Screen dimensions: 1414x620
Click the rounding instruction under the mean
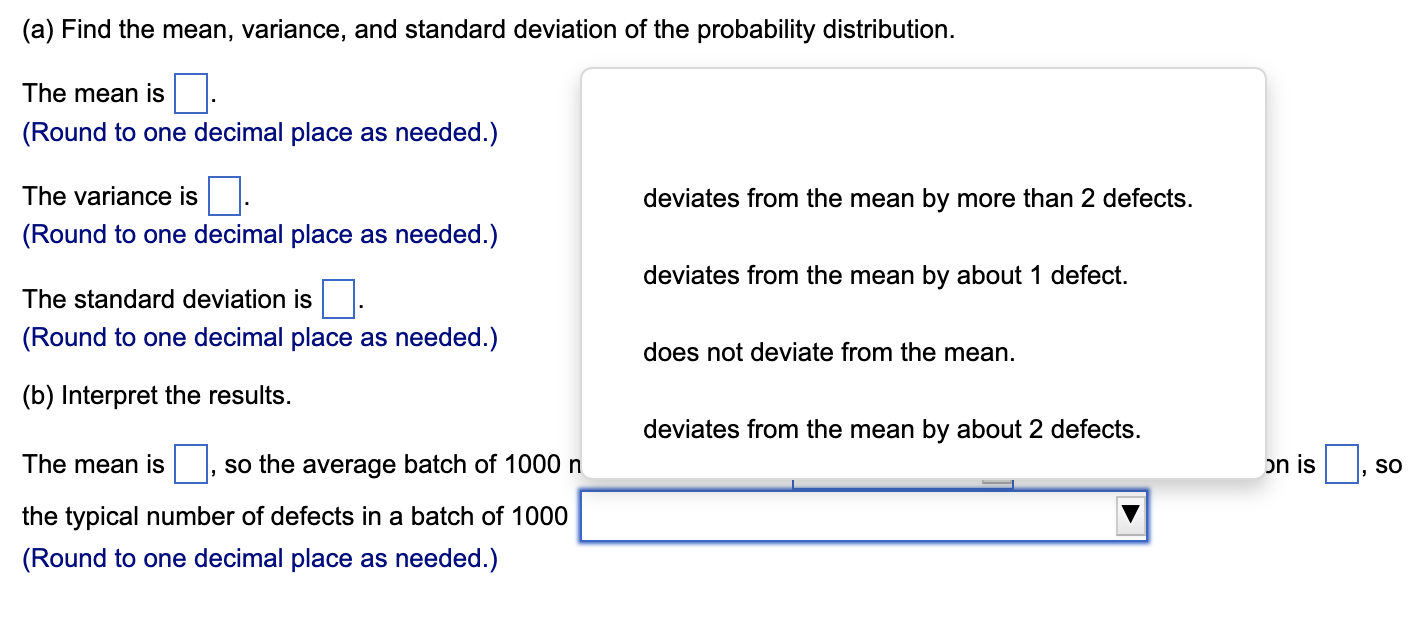coord(259,132)
